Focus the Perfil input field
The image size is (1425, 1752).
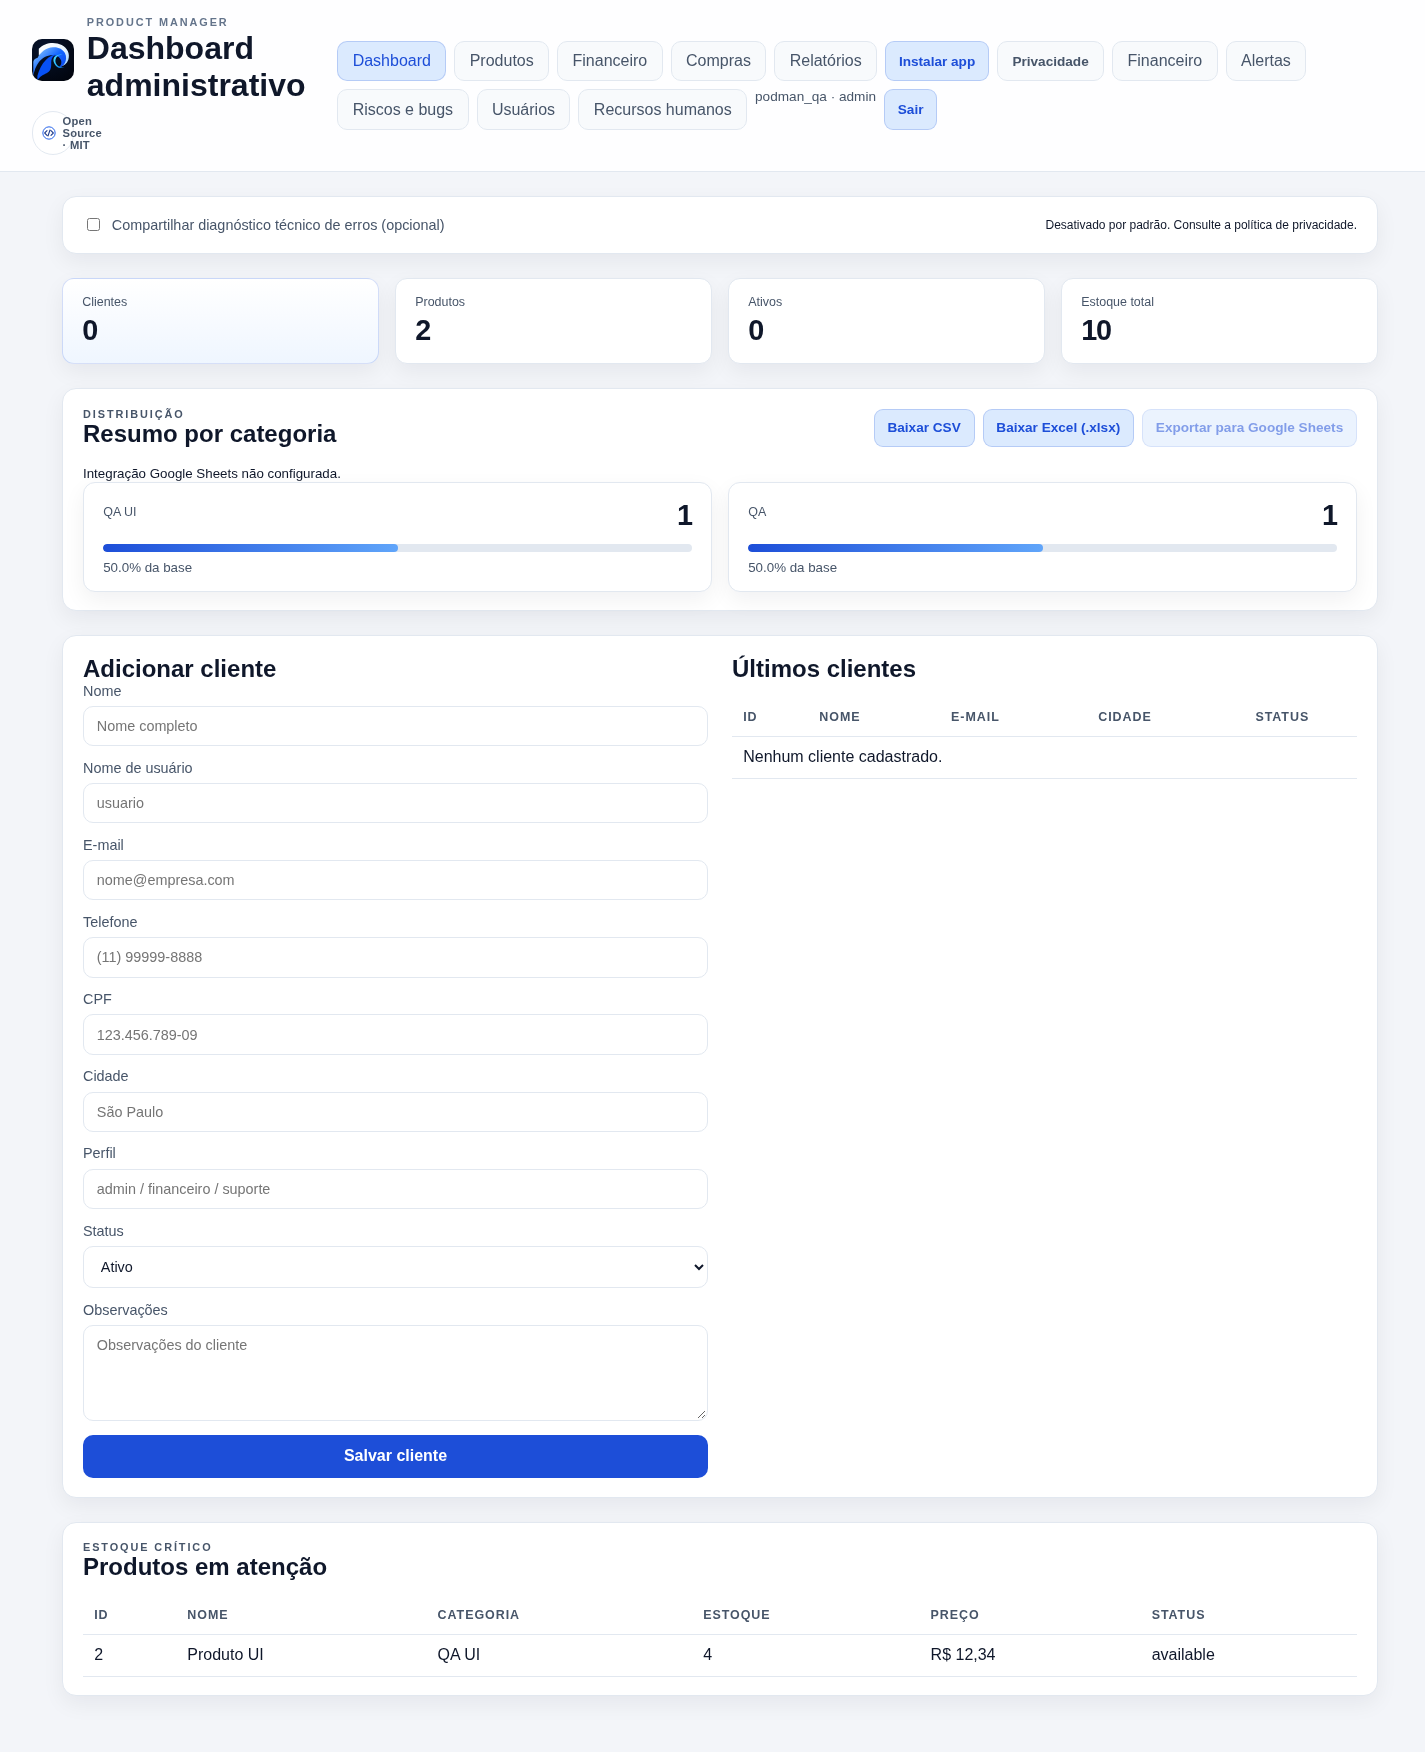pos(395,1189)
